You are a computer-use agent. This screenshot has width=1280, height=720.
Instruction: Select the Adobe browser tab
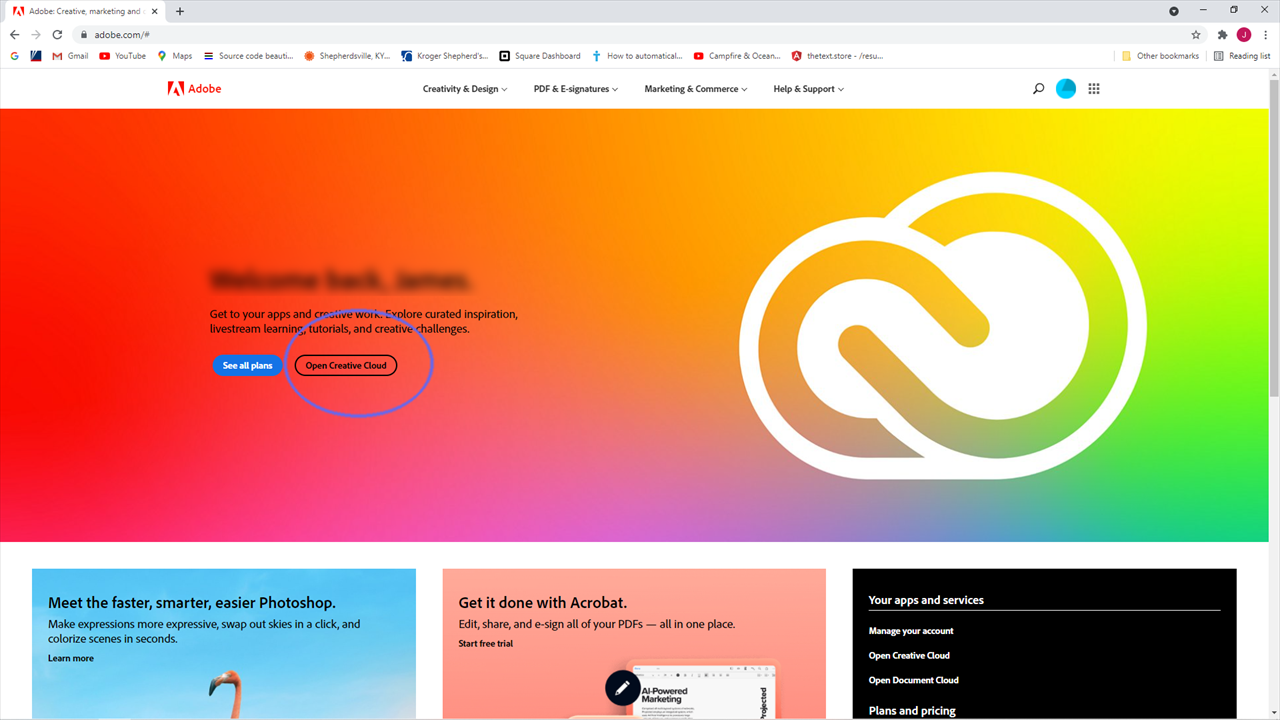(85, 11)
